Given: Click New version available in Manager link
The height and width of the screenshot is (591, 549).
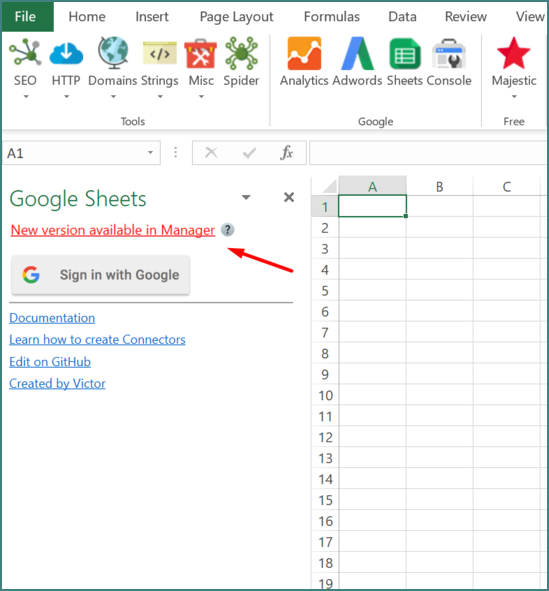Looking at the screenshot, I should pyautogui.click(x=113, y=230).
